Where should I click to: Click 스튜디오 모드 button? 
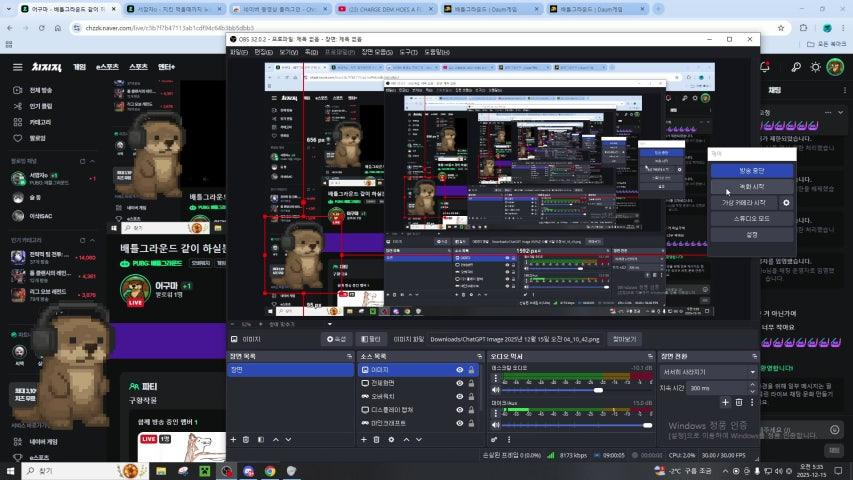tap(752, 219)
